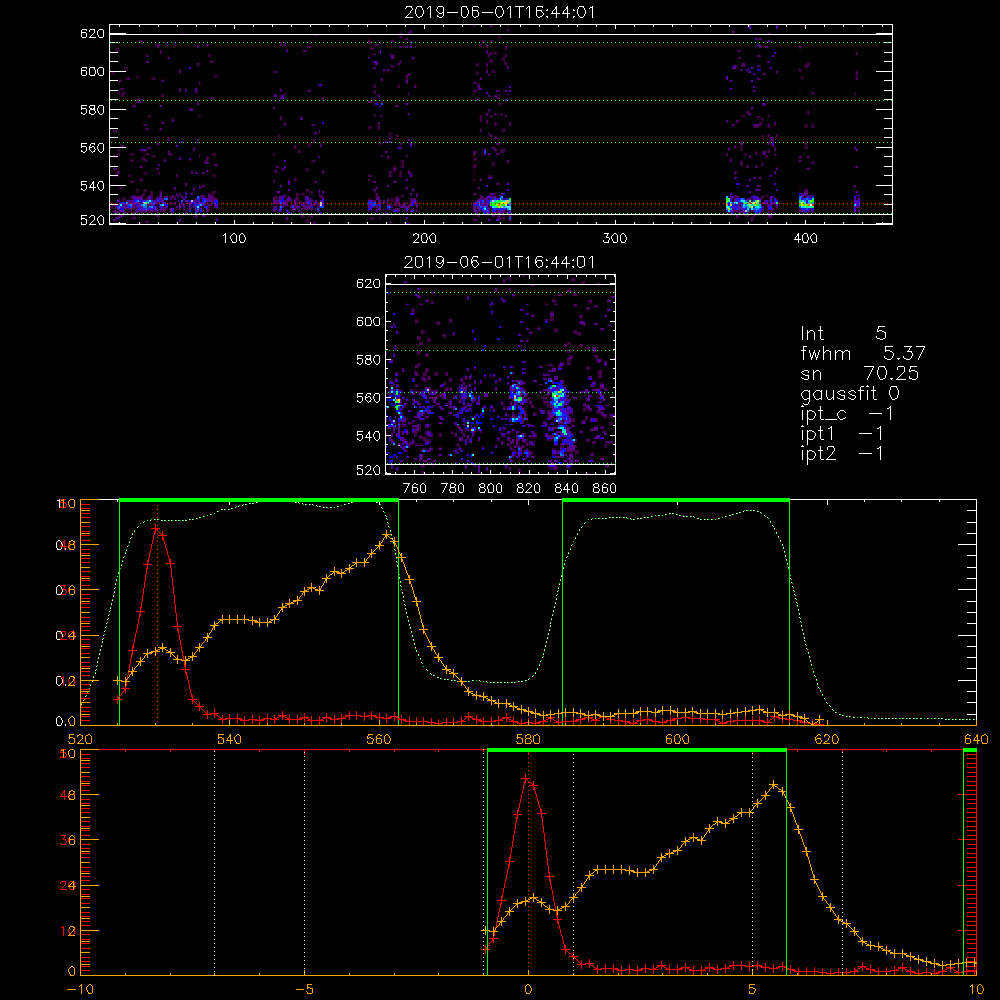Click the red curve peak in upper profile plot

[156, 528]
